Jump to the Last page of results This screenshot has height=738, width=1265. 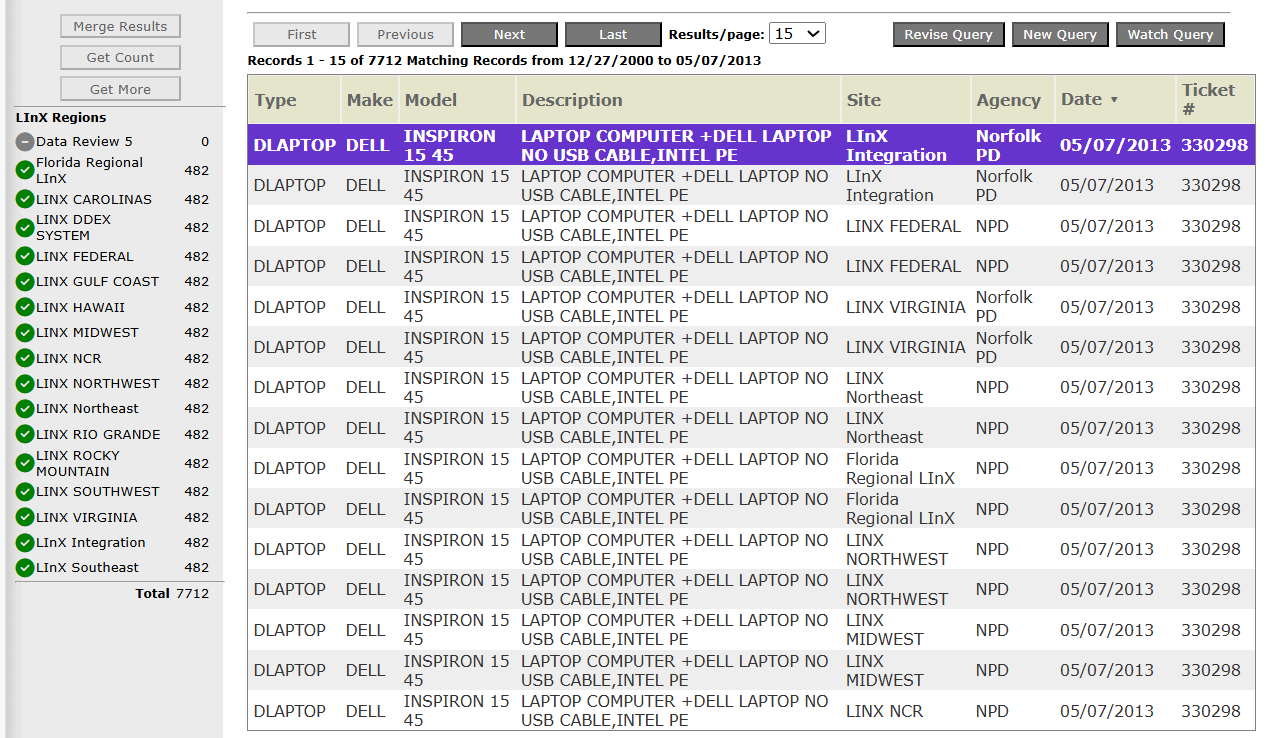(613, 34)
